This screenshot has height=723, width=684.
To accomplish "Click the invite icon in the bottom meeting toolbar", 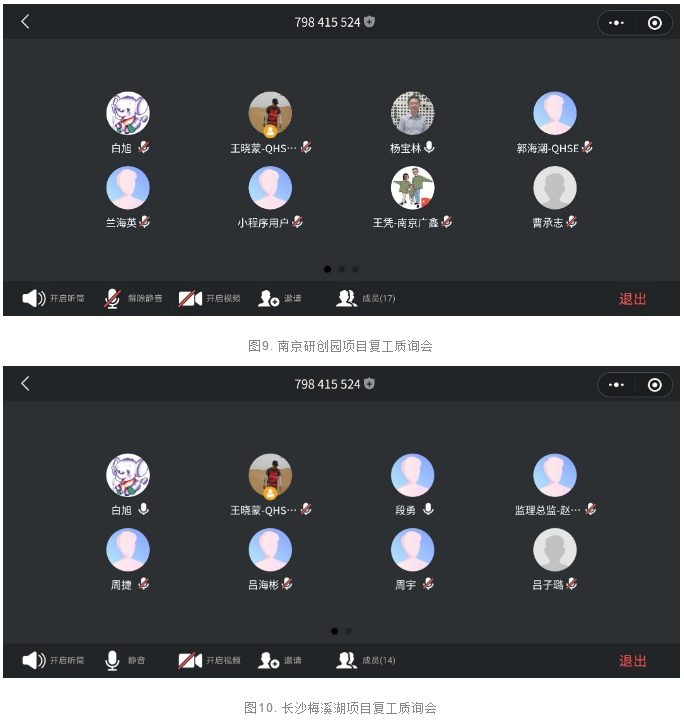I will [268, 660].
